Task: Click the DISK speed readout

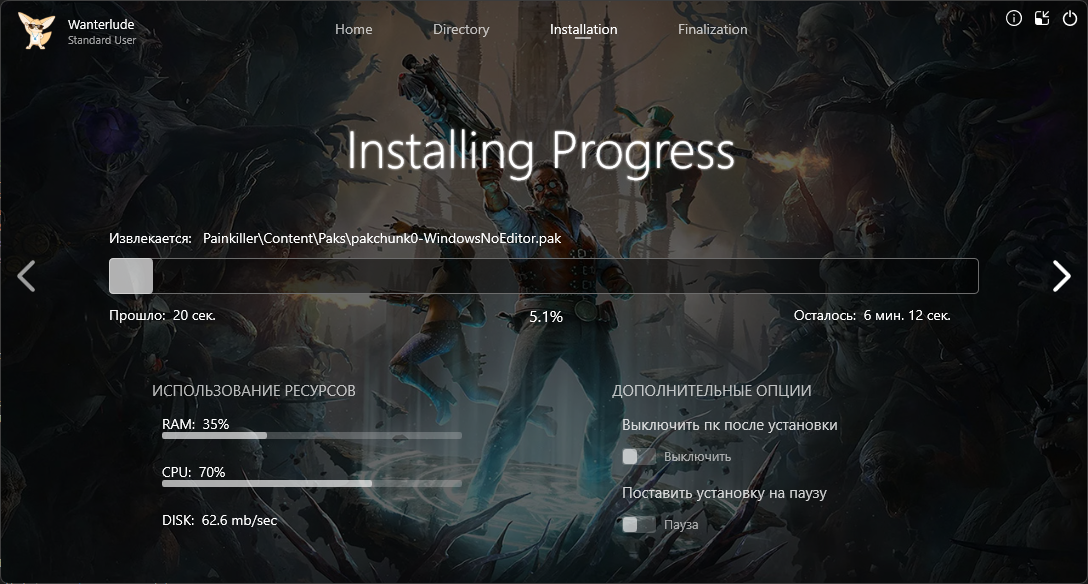Action: [219, 520]
